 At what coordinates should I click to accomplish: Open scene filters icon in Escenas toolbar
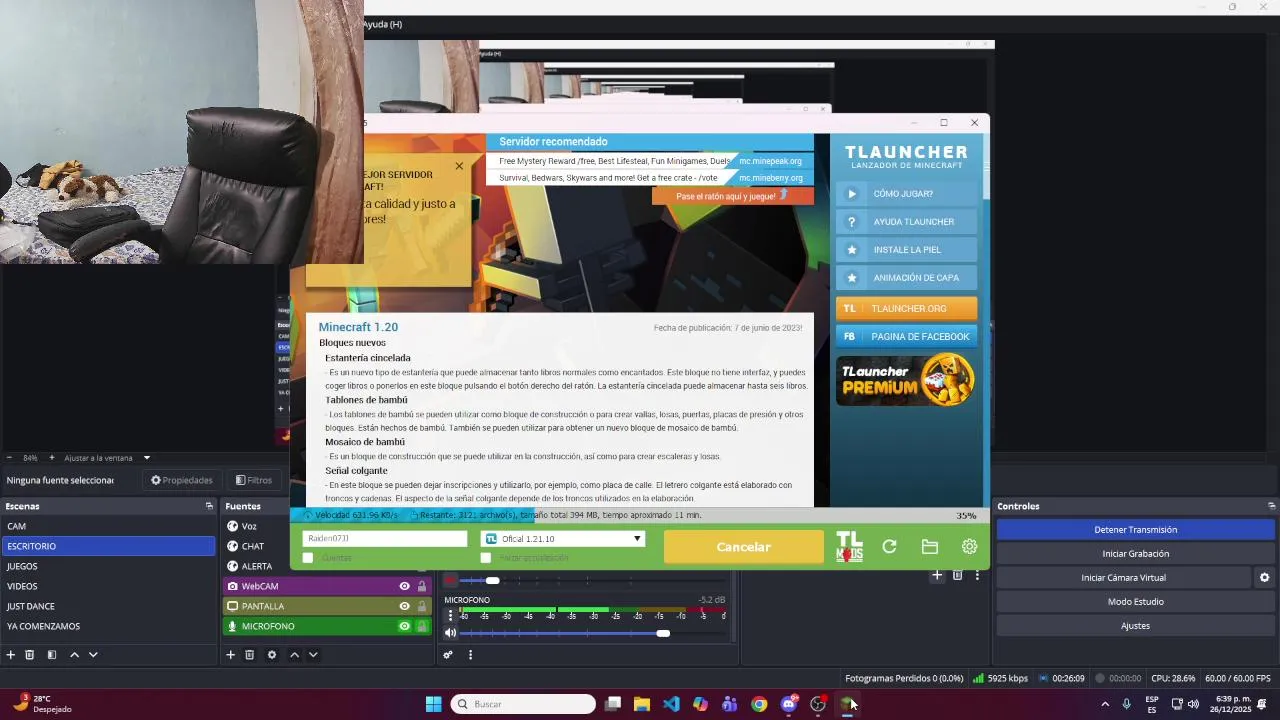point(52,655)
